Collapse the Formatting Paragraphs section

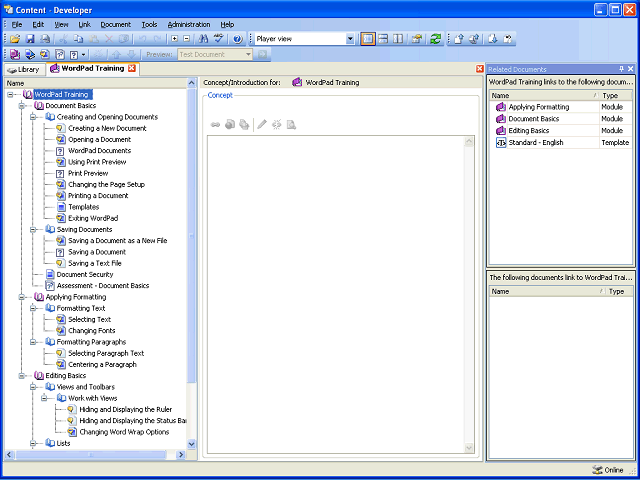33,342
